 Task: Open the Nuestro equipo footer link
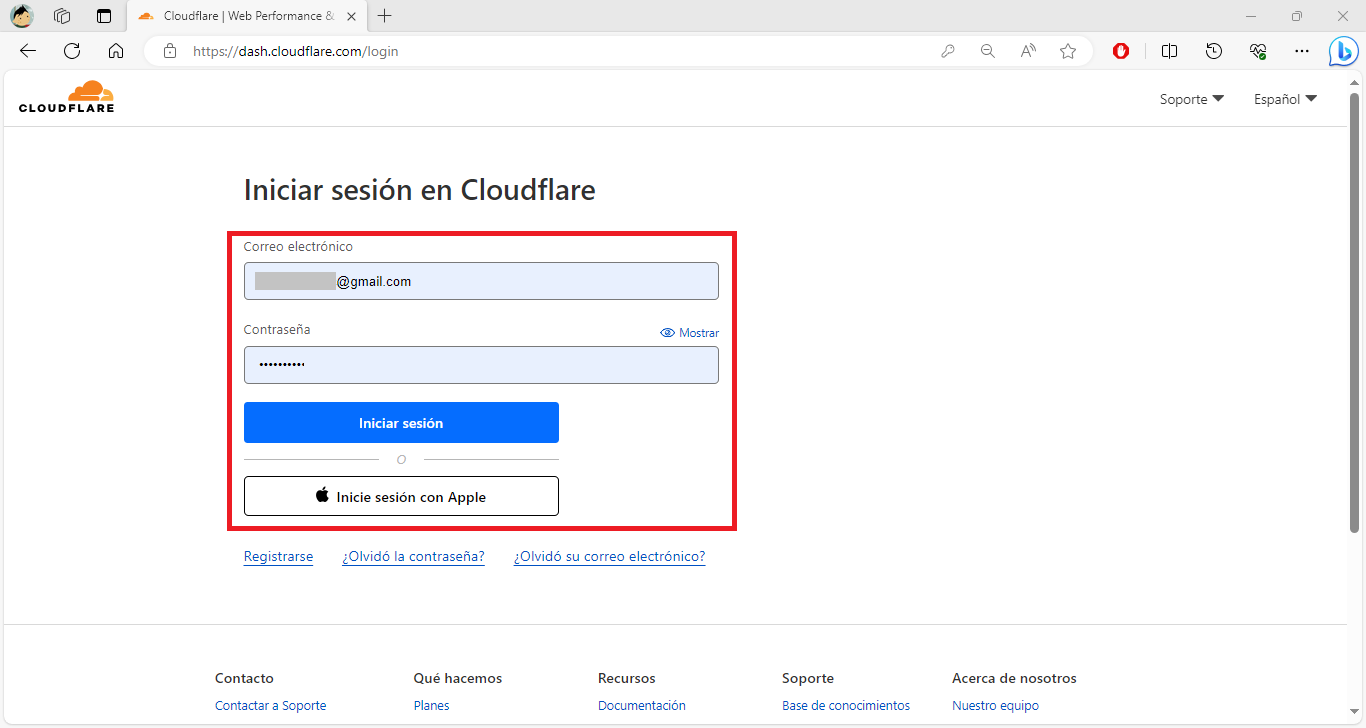(x=995, y=705)
